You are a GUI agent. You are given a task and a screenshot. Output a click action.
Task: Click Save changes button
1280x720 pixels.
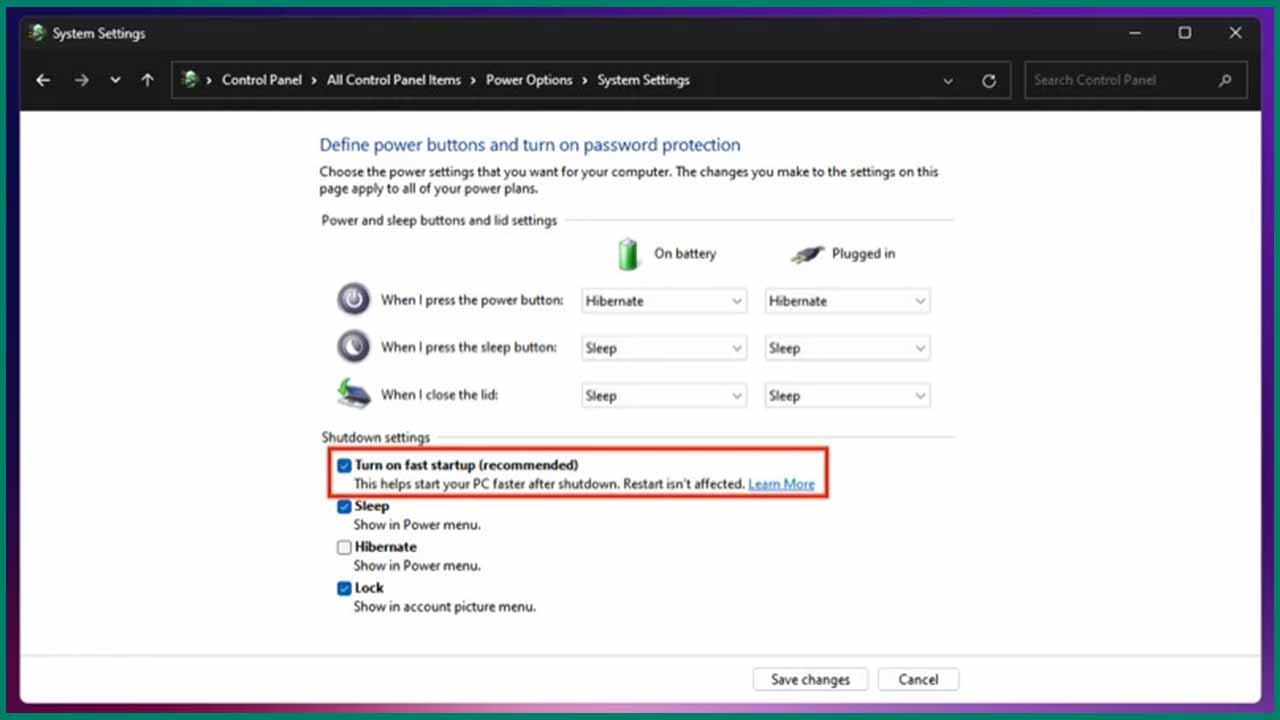810,680
